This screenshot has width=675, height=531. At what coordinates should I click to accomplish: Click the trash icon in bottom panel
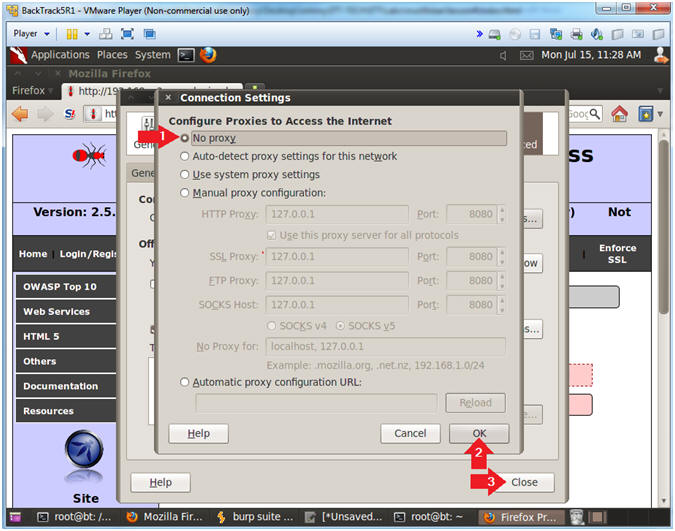pyautogui.click(x=576, y=517)
